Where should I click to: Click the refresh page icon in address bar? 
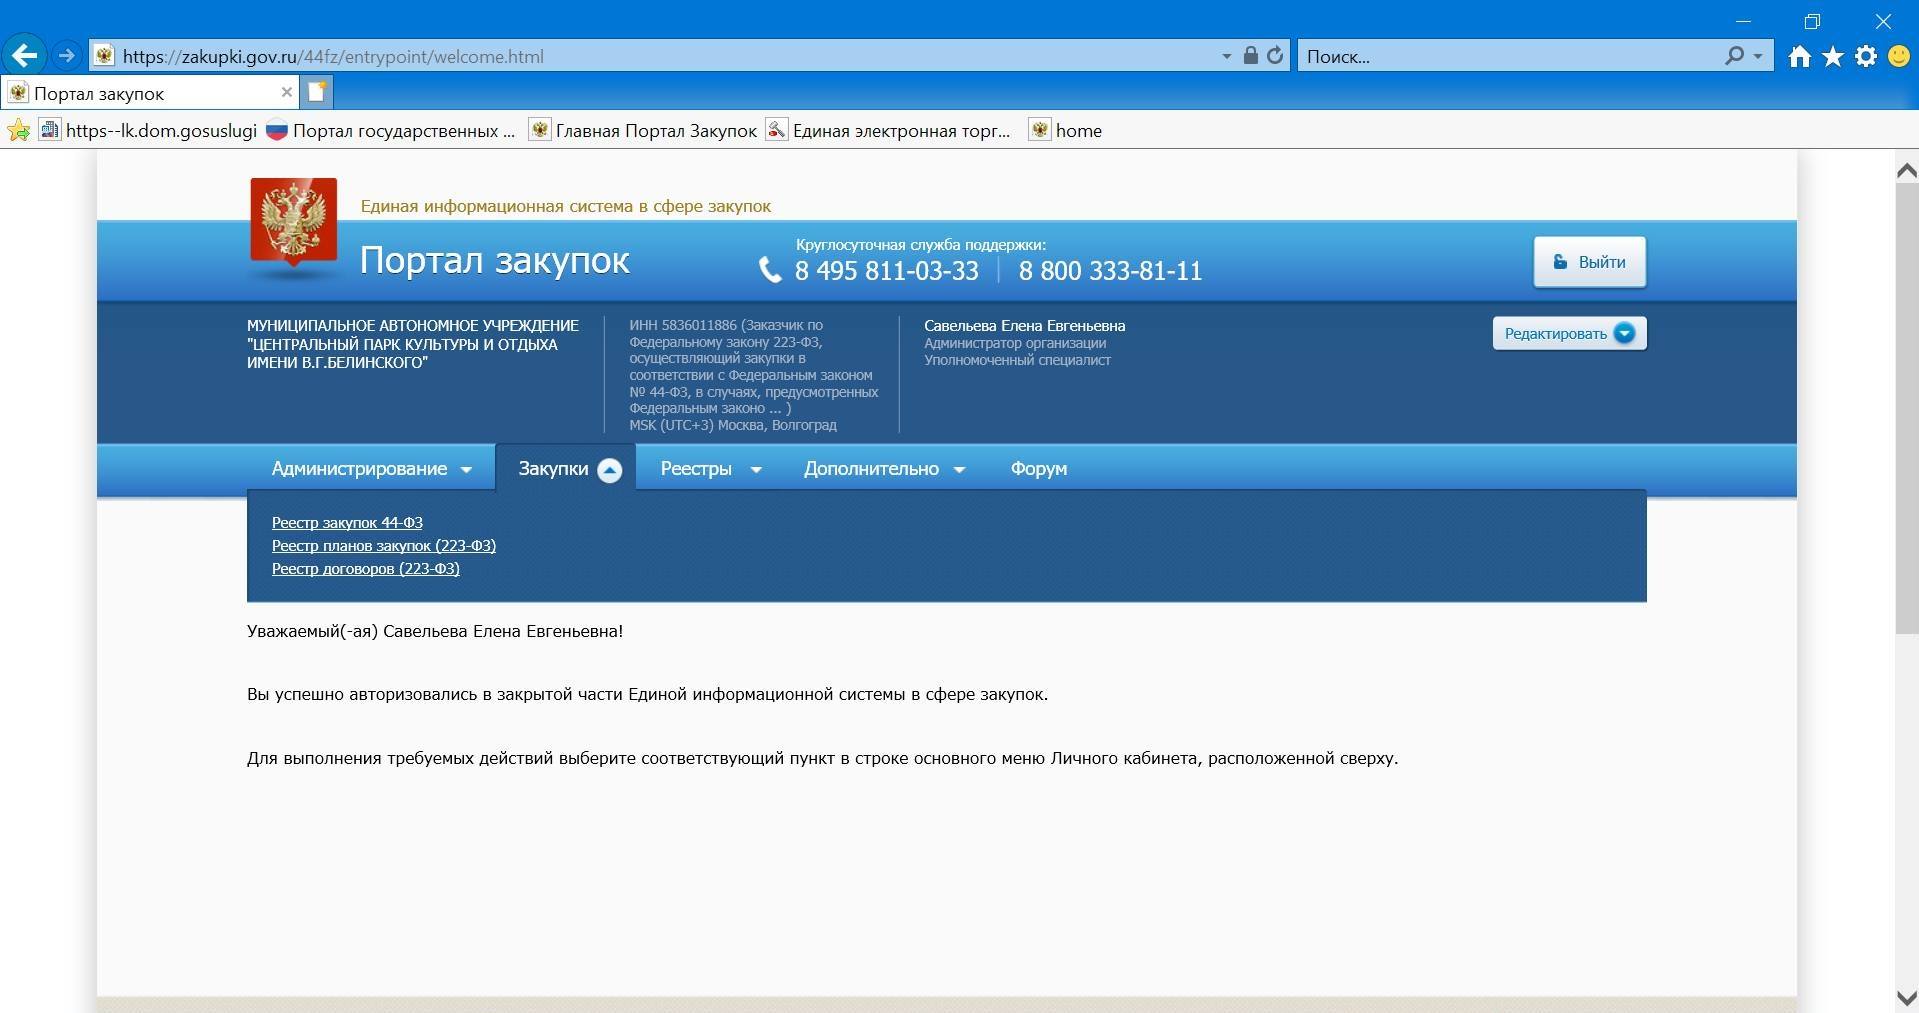[x=1275, y=56]
